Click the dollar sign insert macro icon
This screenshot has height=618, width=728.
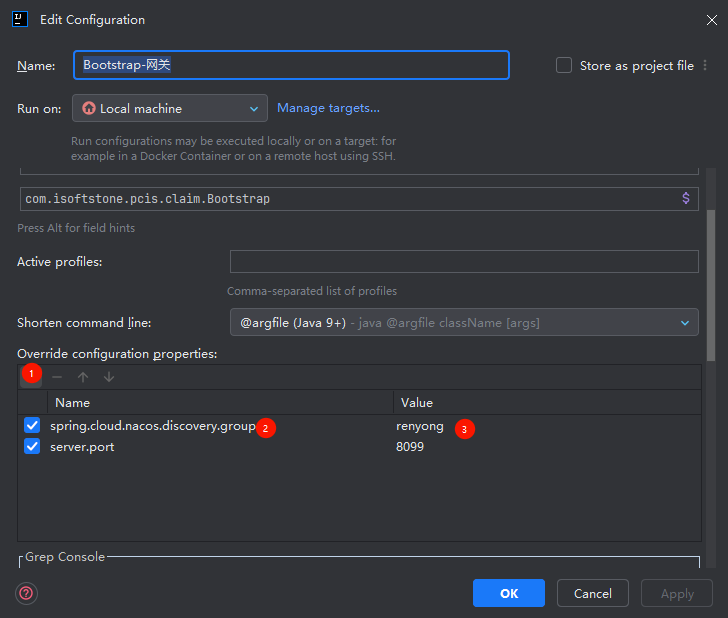tap(685, 198)
